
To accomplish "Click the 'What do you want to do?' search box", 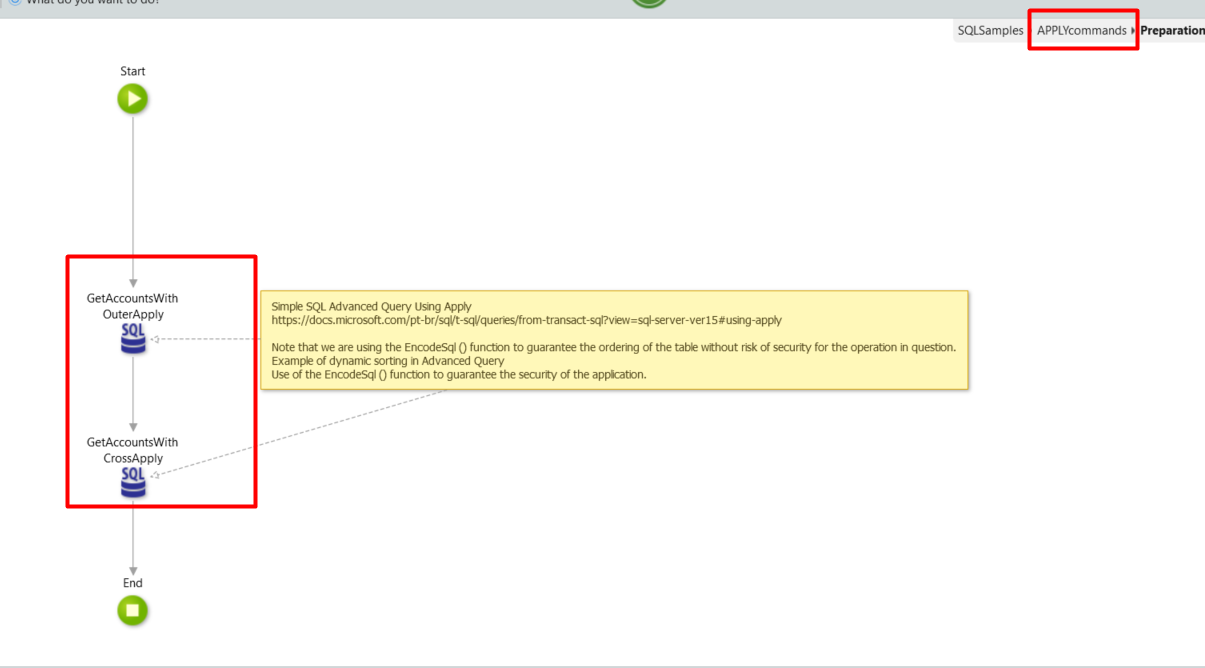I will tap(92, 3).
